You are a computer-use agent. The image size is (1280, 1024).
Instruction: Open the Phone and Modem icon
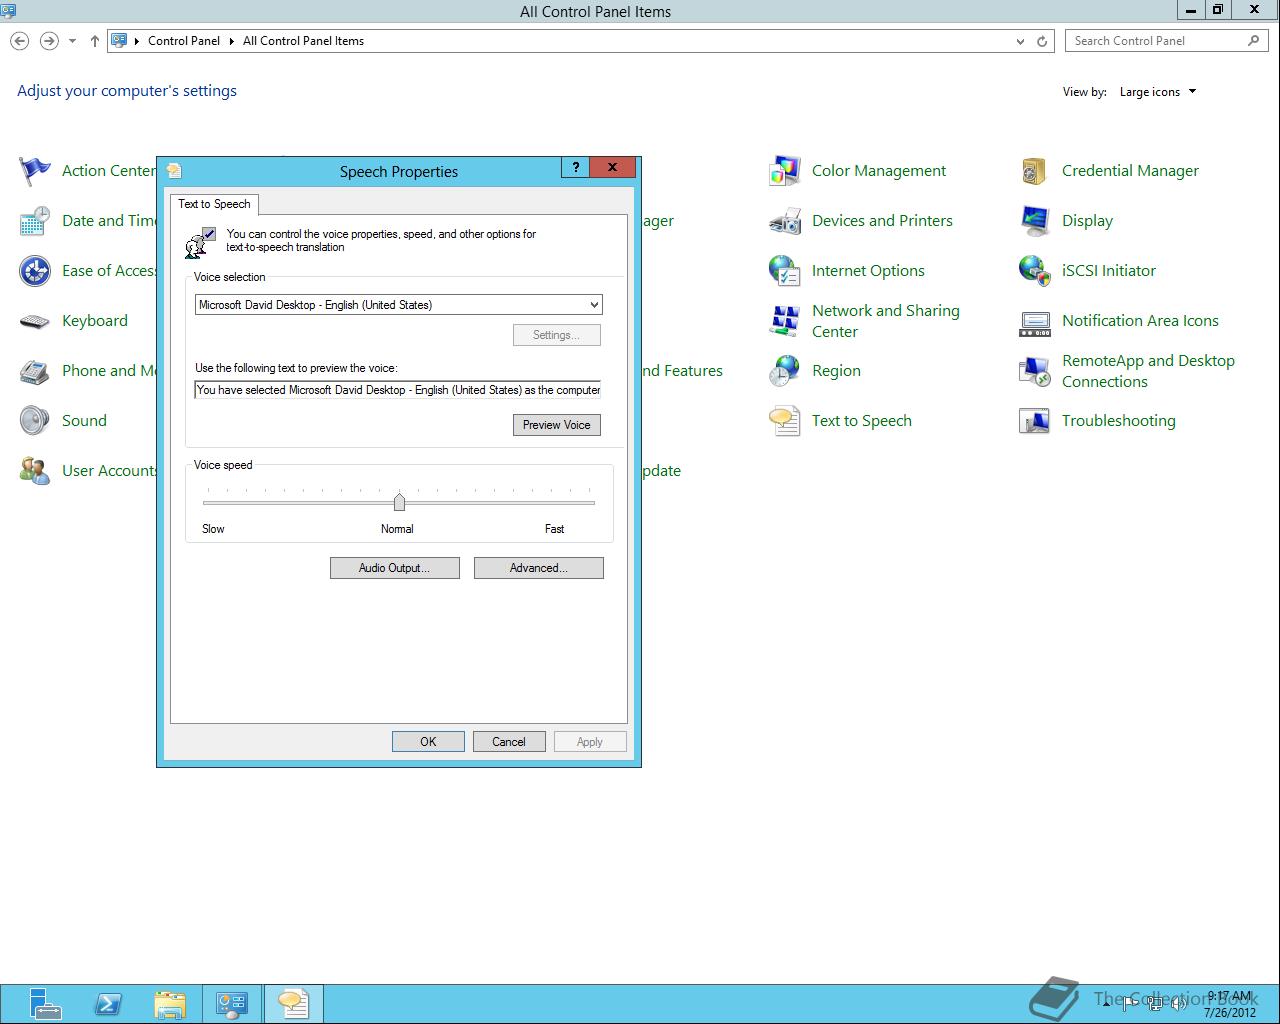(35, 371)
